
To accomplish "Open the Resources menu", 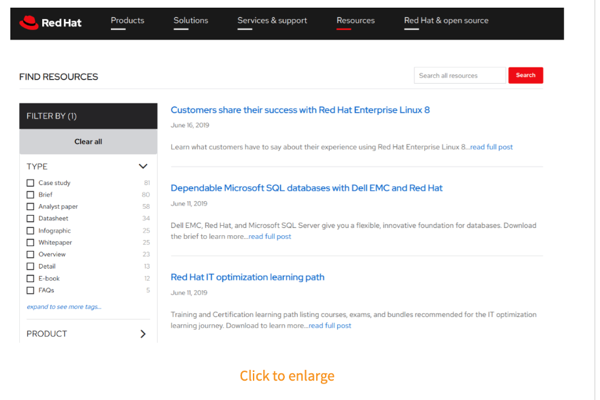I will coord(355,21).
